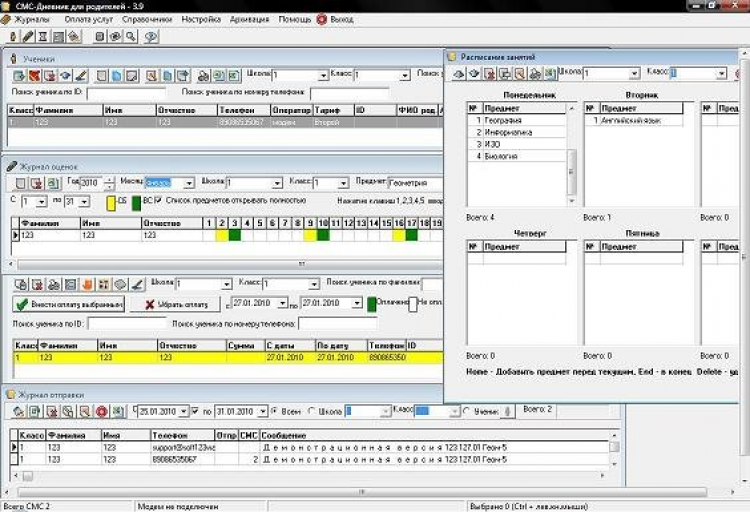
Task: Click first icon in Журнал отправки toolbar
Action: click(19, 412)
